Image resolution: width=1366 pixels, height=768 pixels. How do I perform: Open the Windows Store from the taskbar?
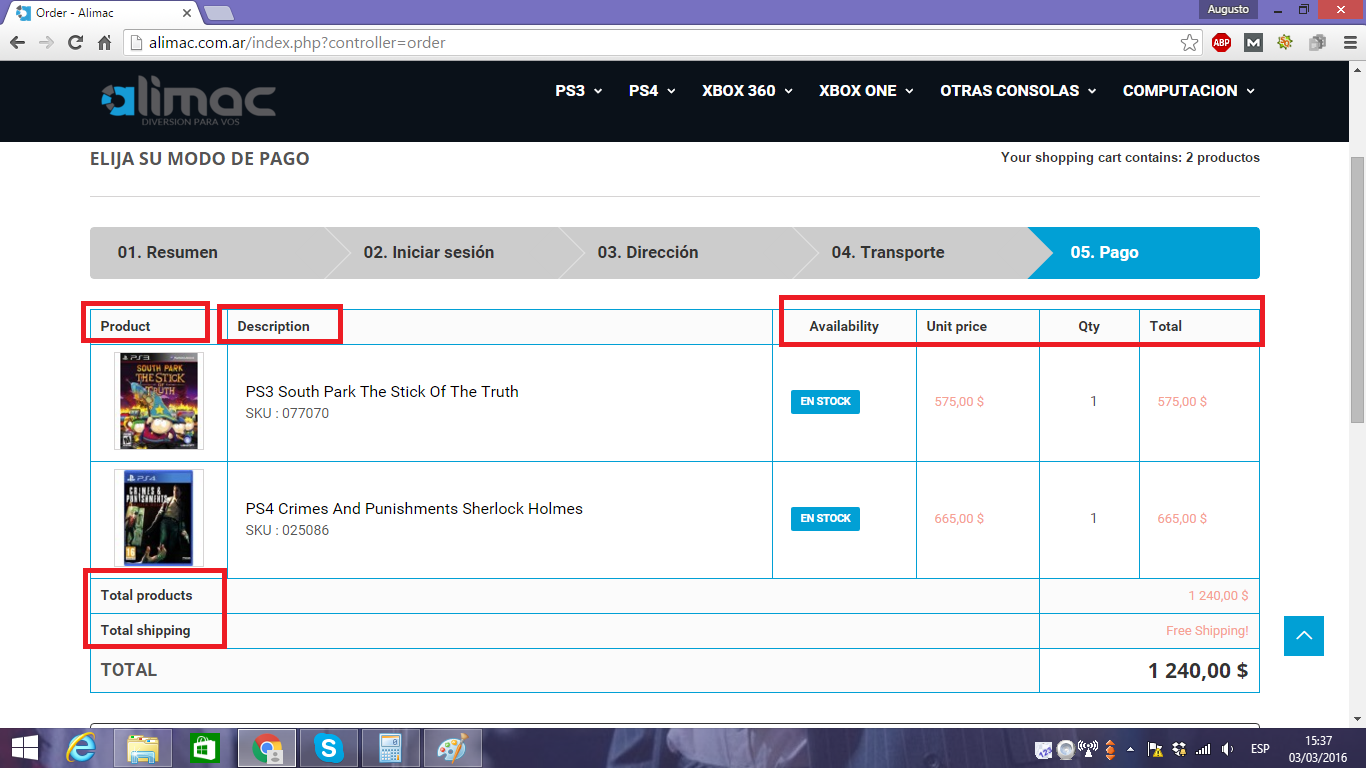tap(205, 748)
